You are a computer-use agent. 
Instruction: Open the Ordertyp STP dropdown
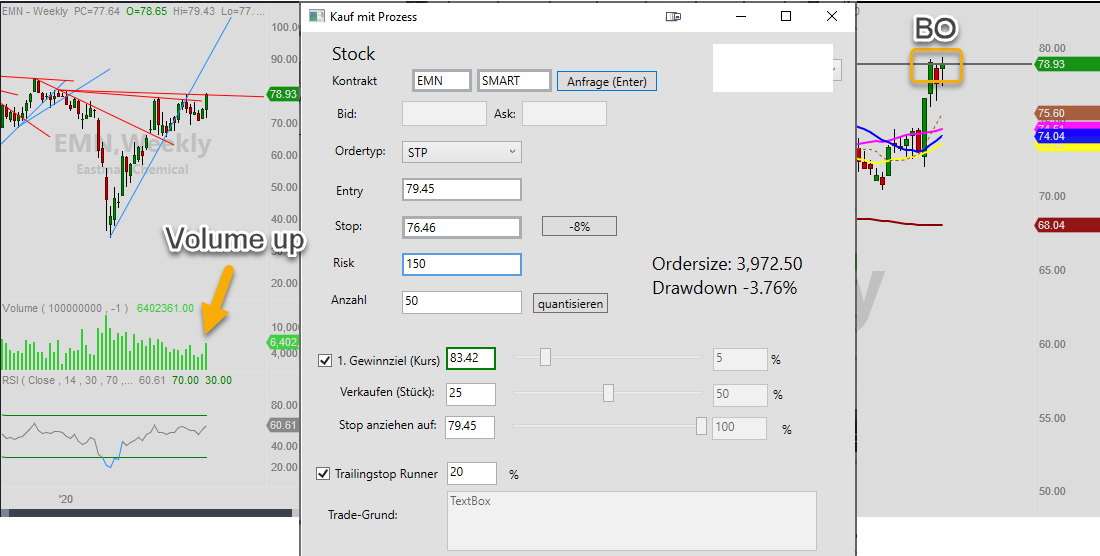coord(462,151)
